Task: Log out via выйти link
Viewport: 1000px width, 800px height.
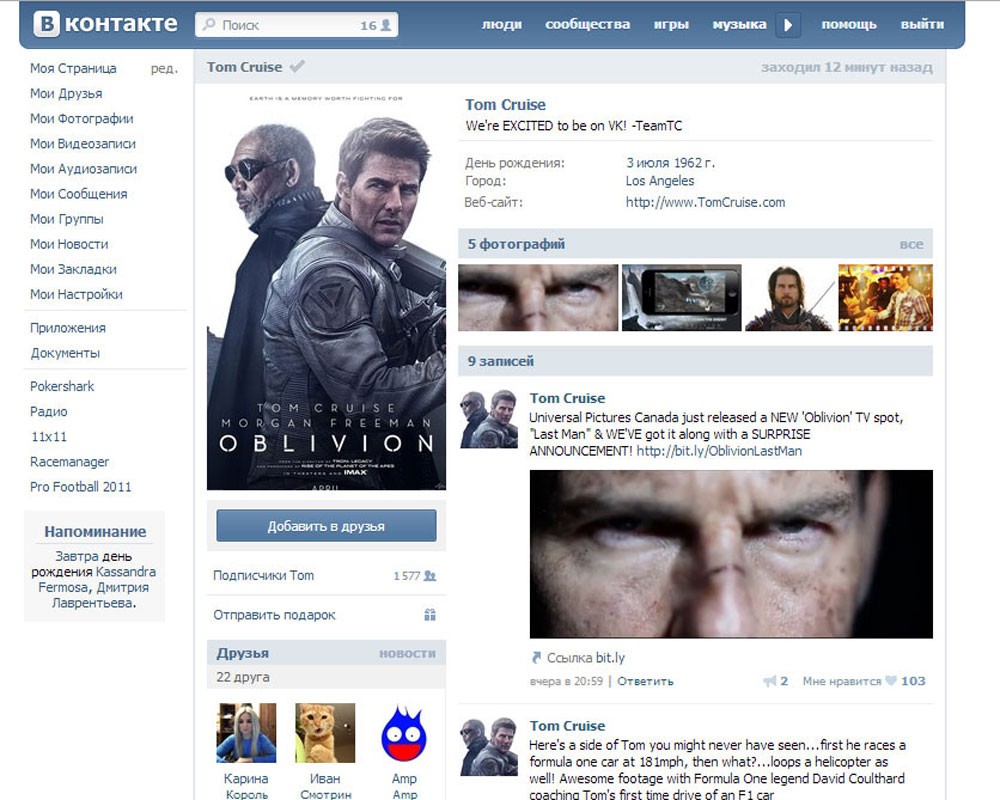Action: [922, 24]
